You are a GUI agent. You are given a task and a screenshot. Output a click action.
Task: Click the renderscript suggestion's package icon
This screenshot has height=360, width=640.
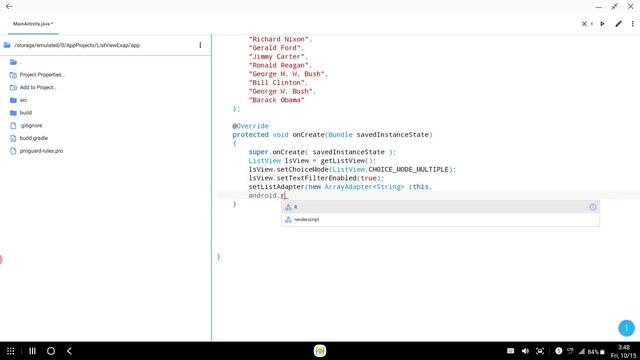click(288, 220)
